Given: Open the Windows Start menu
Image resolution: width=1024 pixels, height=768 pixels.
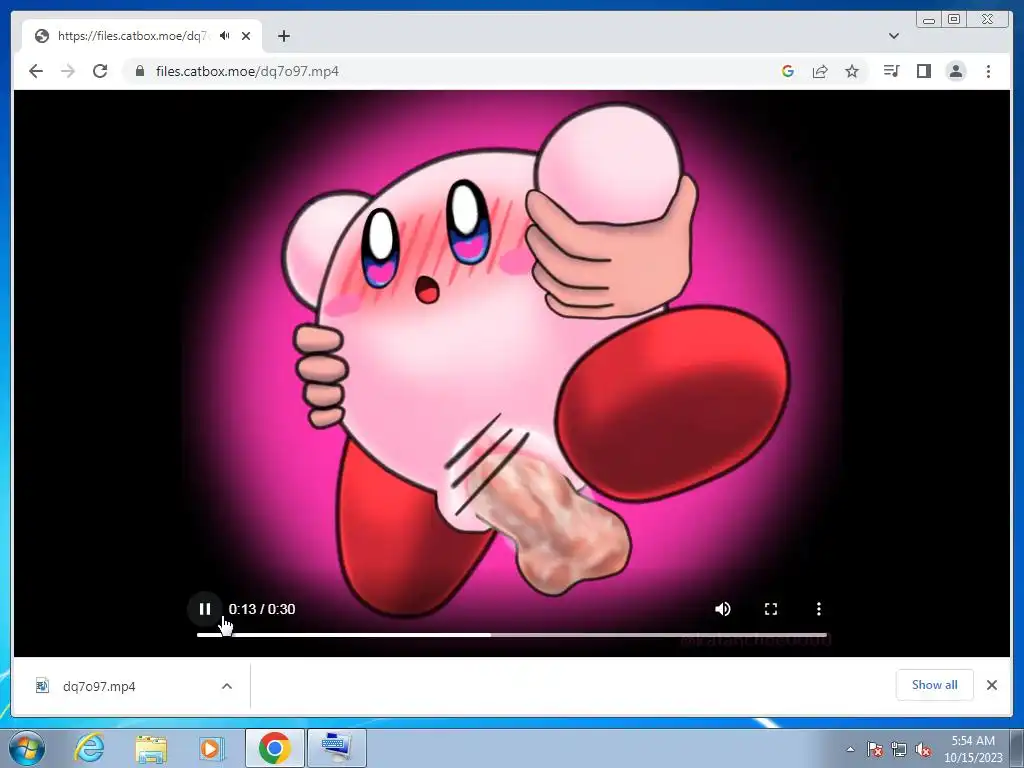Looking at the screenshot, I should coord(26,748).
